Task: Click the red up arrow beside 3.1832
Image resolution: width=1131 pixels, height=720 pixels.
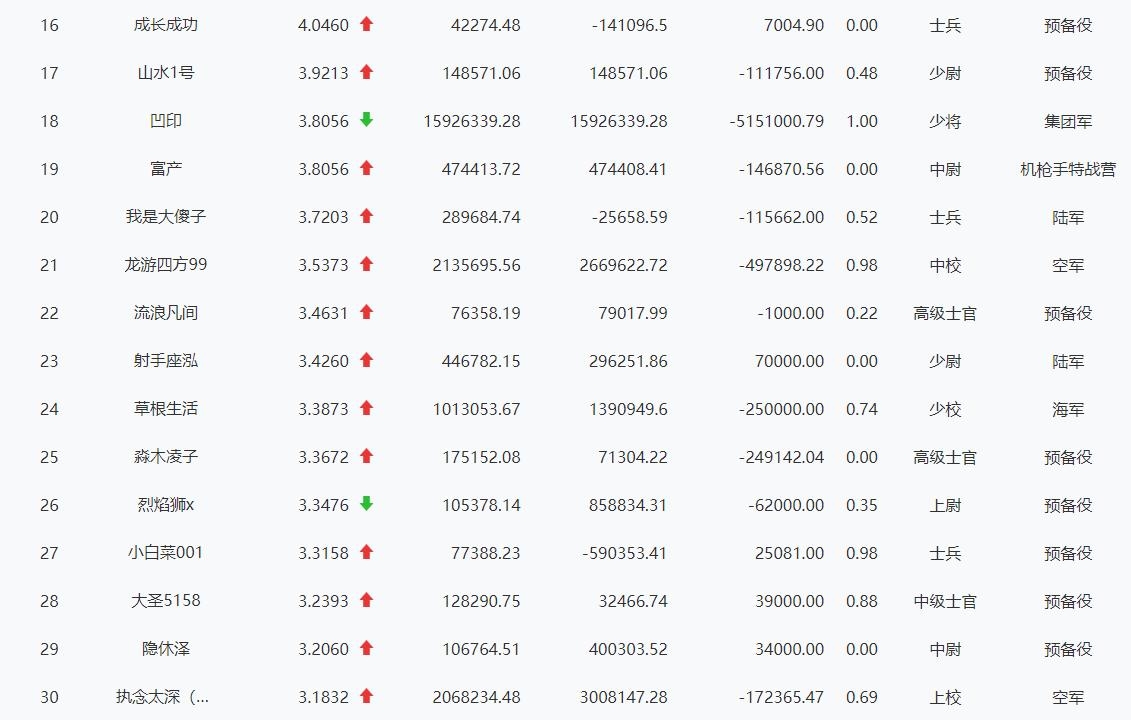Action: pos(366,696)
